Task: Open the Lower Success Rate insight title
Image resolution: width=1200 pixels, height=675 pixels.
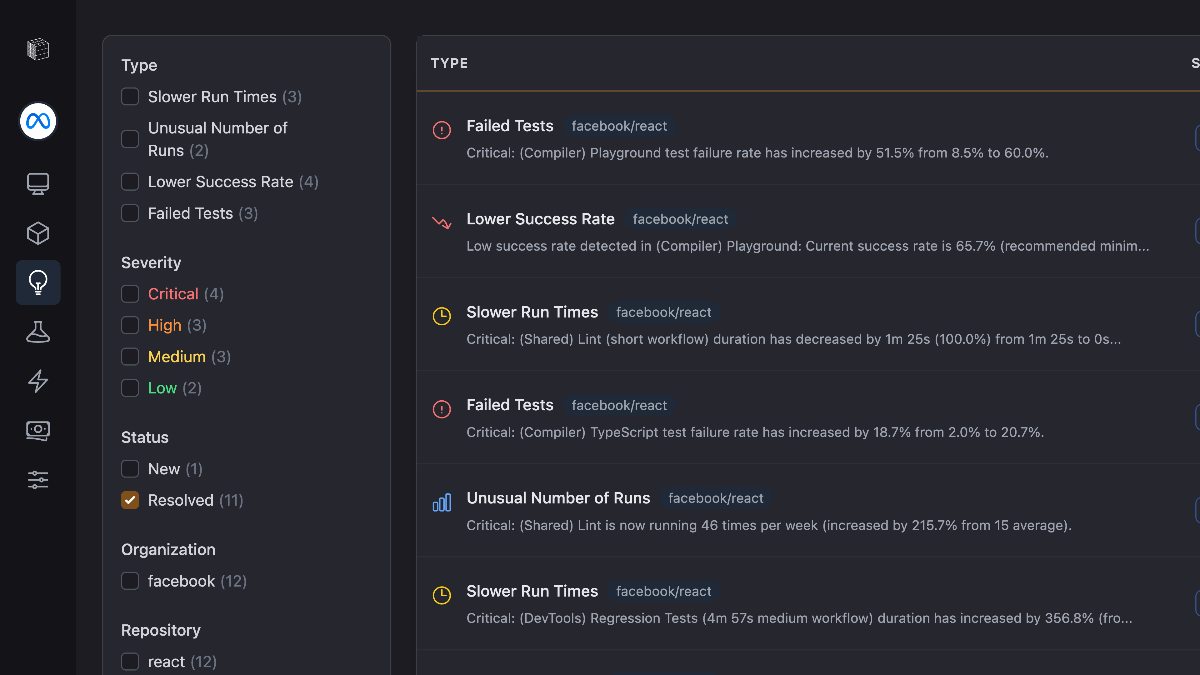Action: pyautogui.click(x=541, y=219)
